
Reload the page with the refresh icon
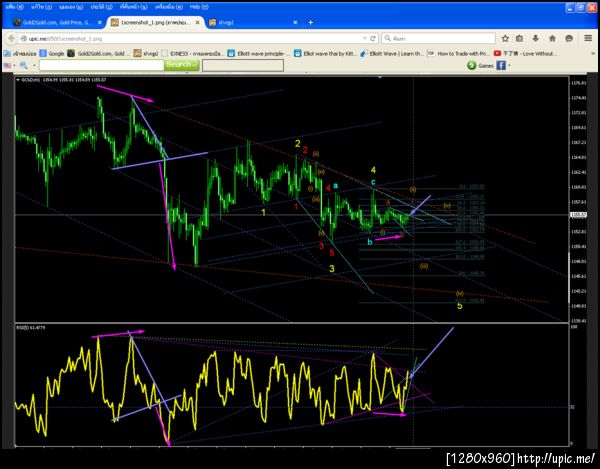[373, 38]
